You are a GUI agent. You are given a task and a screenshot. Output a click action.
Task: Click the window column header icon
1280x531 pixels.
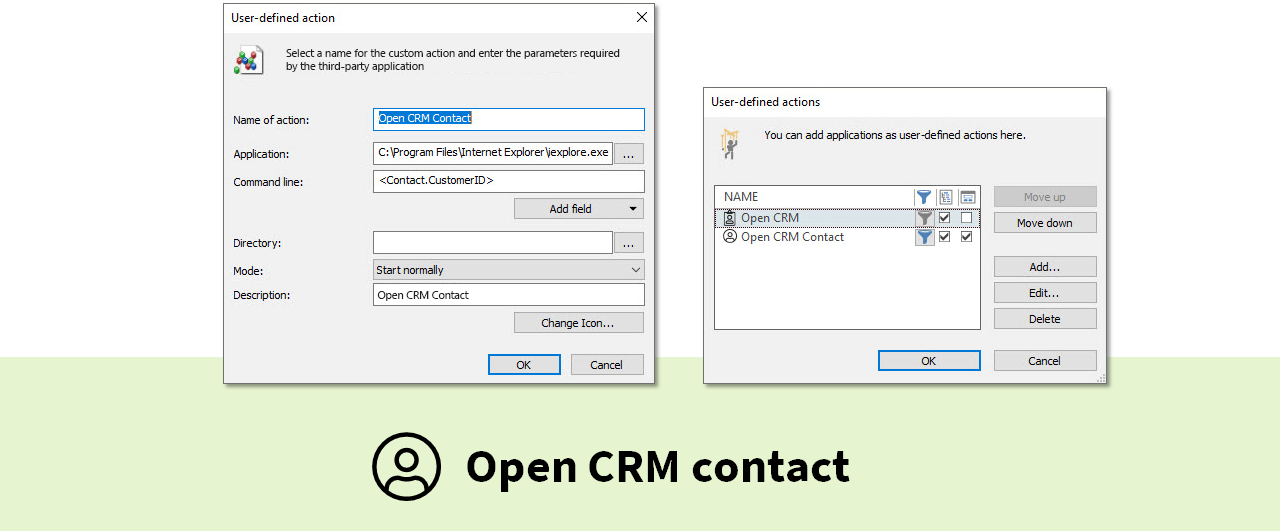click(967, 197)
